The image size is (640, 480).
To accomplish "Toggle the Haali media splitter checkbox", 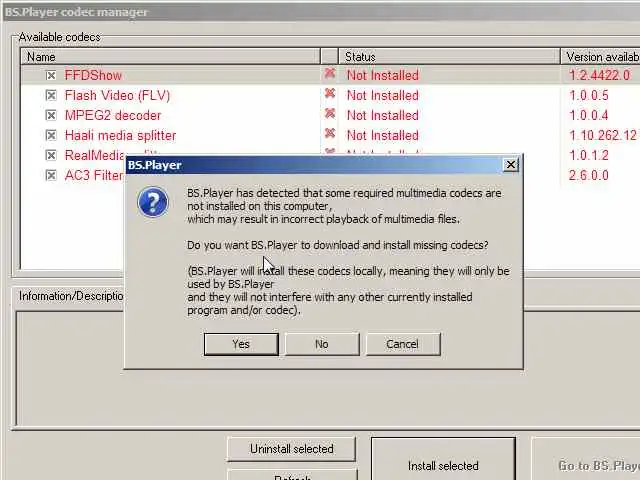I will 51,135.
